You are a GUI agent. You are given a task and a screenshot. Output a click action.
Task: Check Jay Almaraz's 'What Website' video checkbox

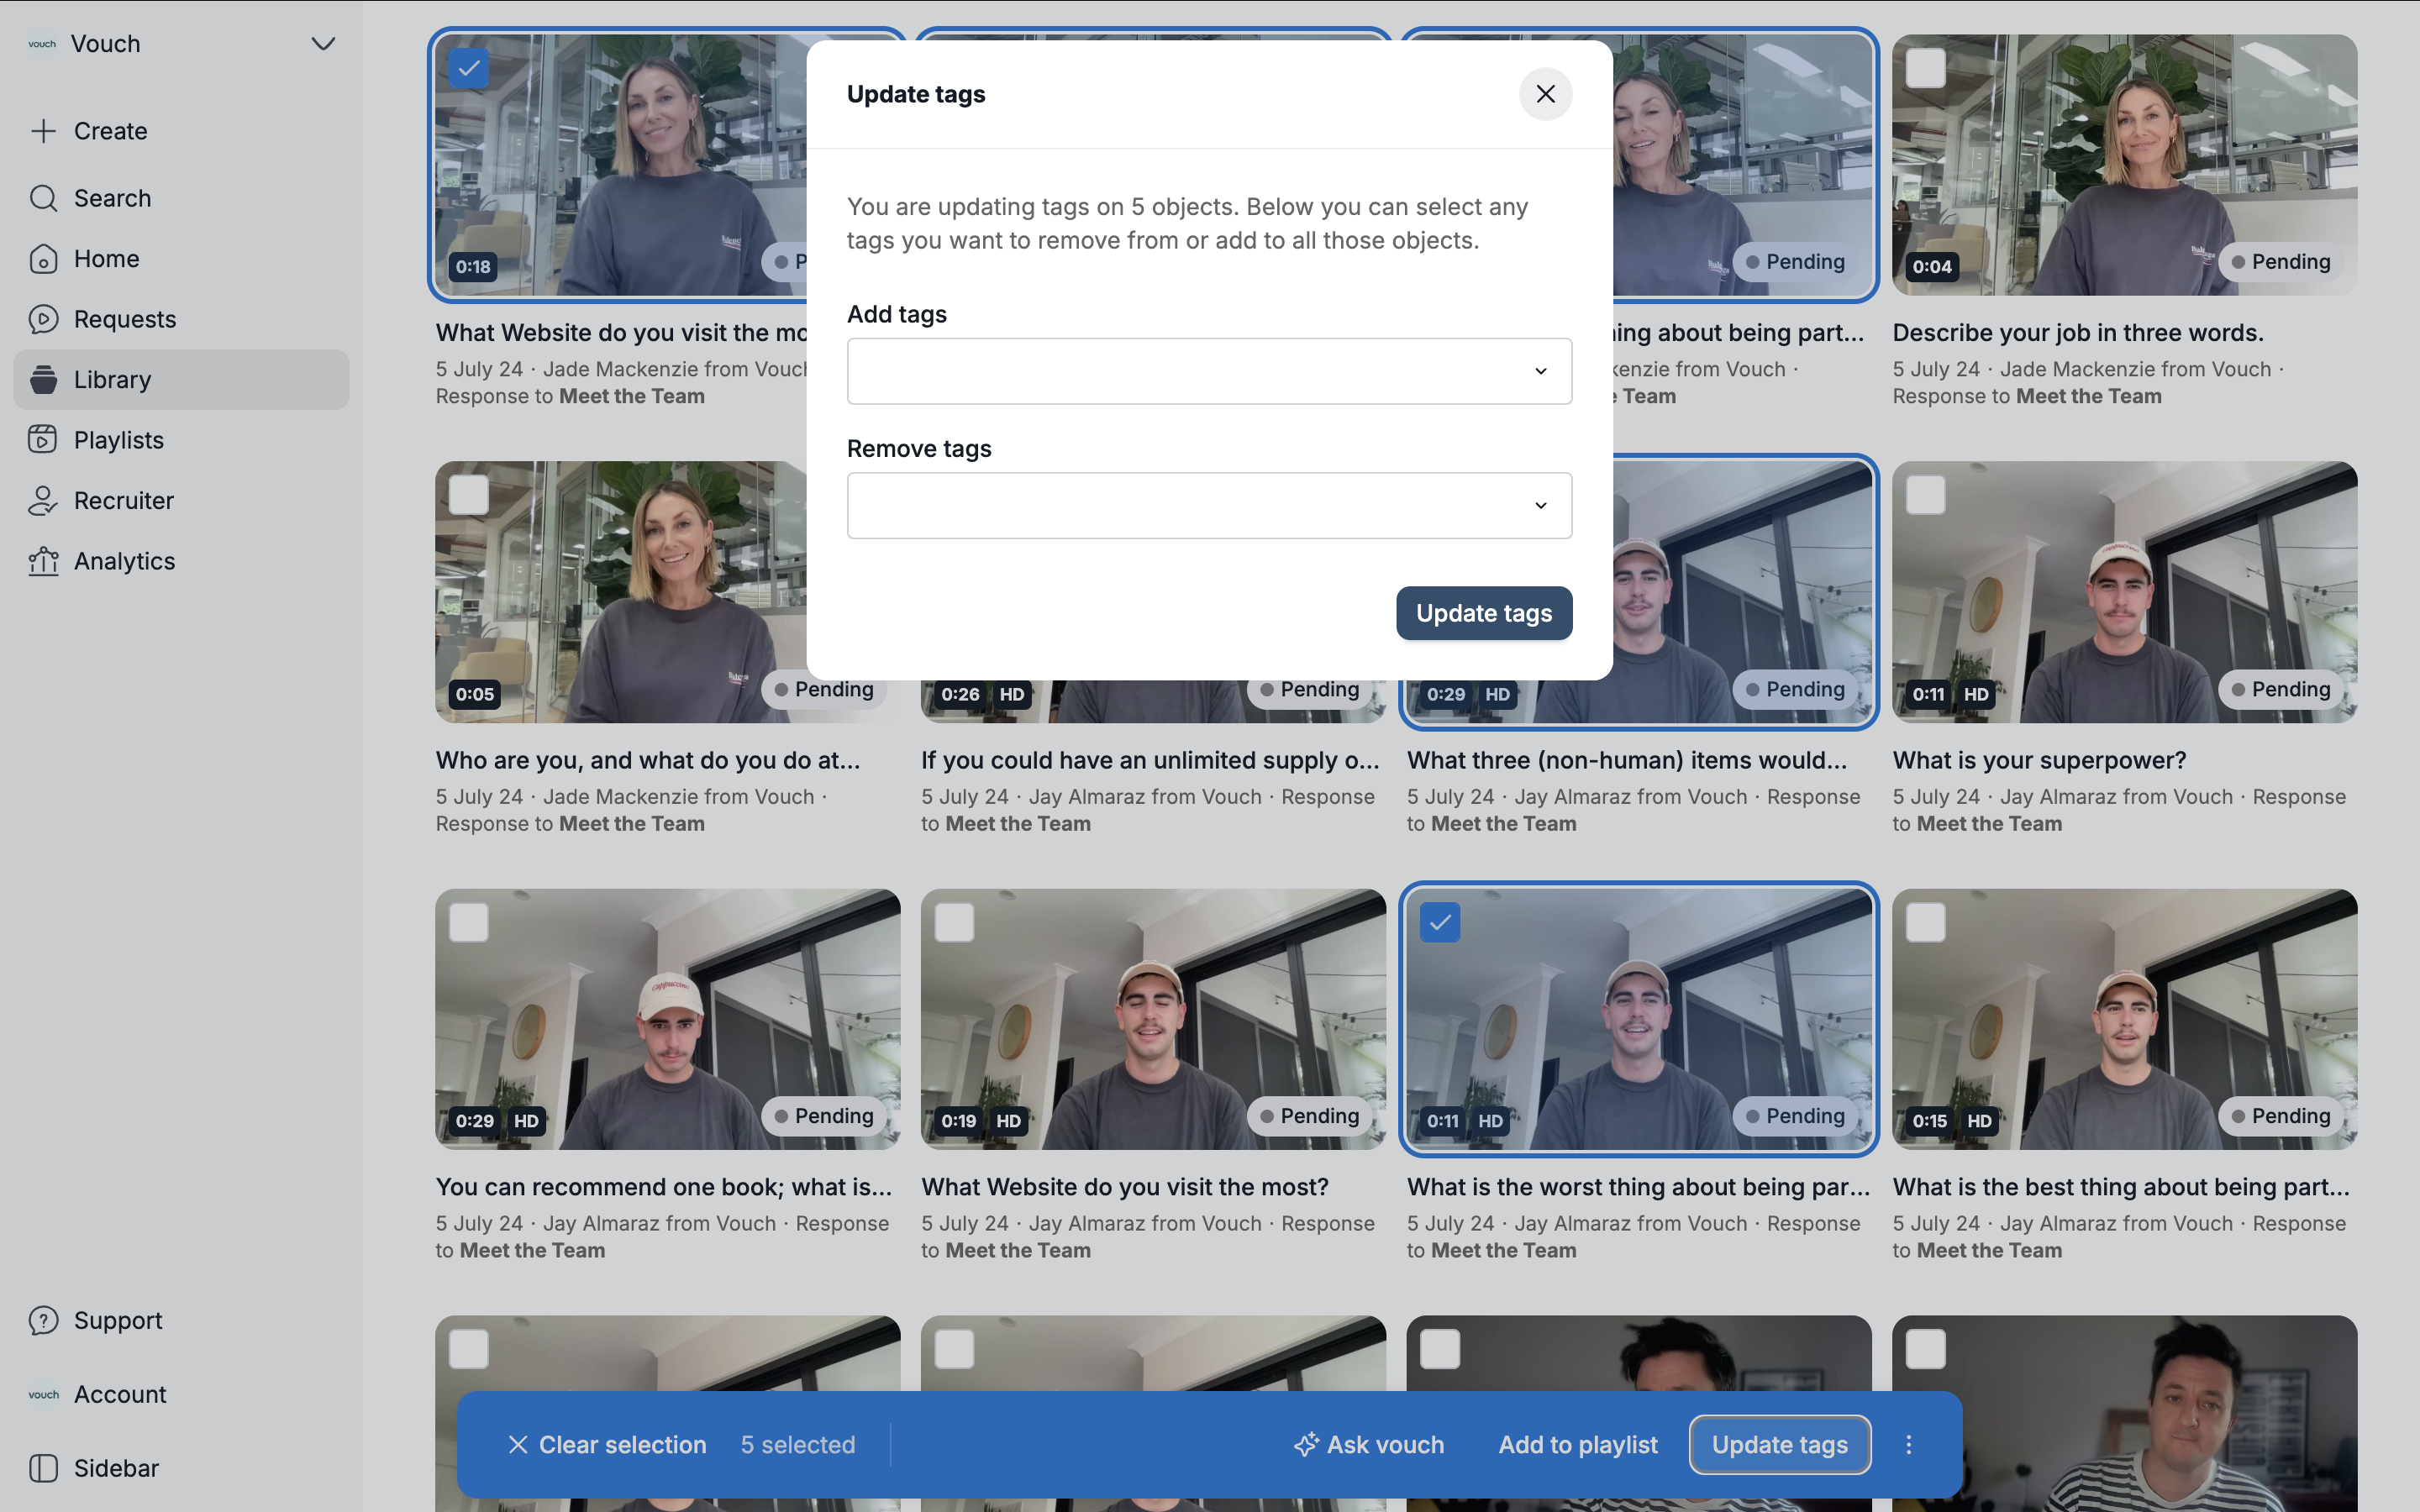[954, 922]
